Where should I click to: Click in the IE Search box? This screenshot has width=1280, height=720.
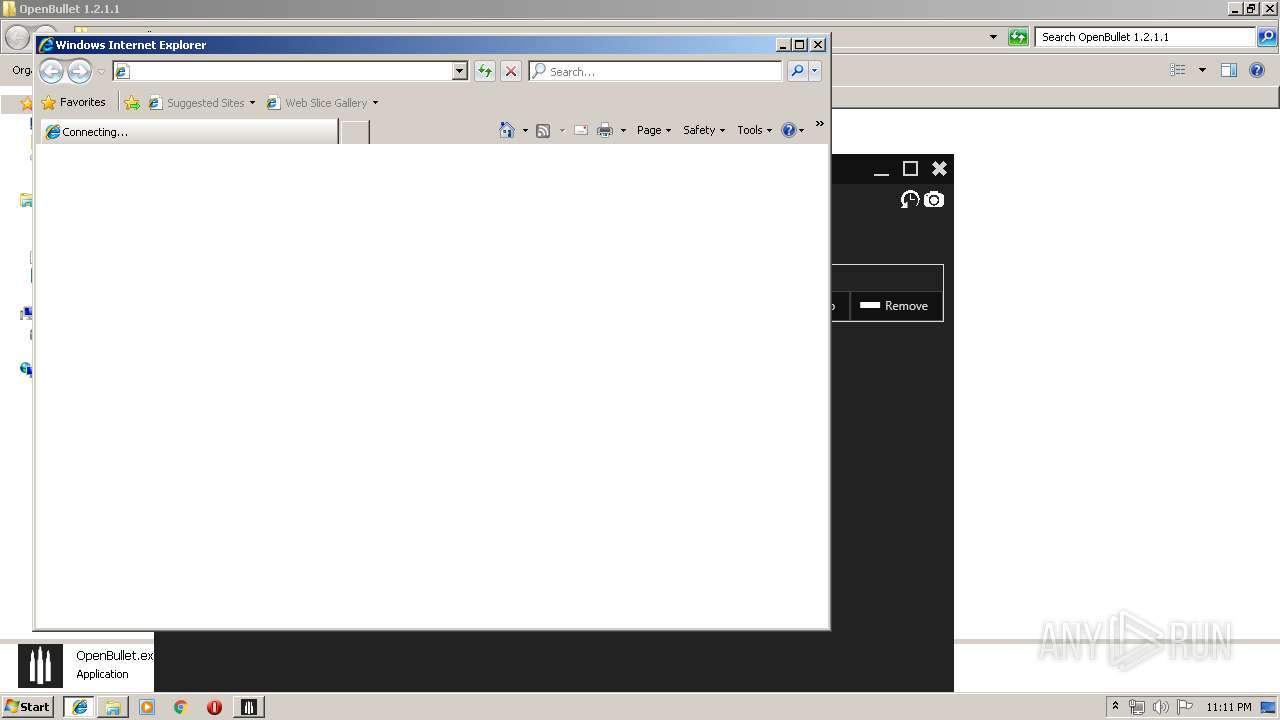coord(655,71)
